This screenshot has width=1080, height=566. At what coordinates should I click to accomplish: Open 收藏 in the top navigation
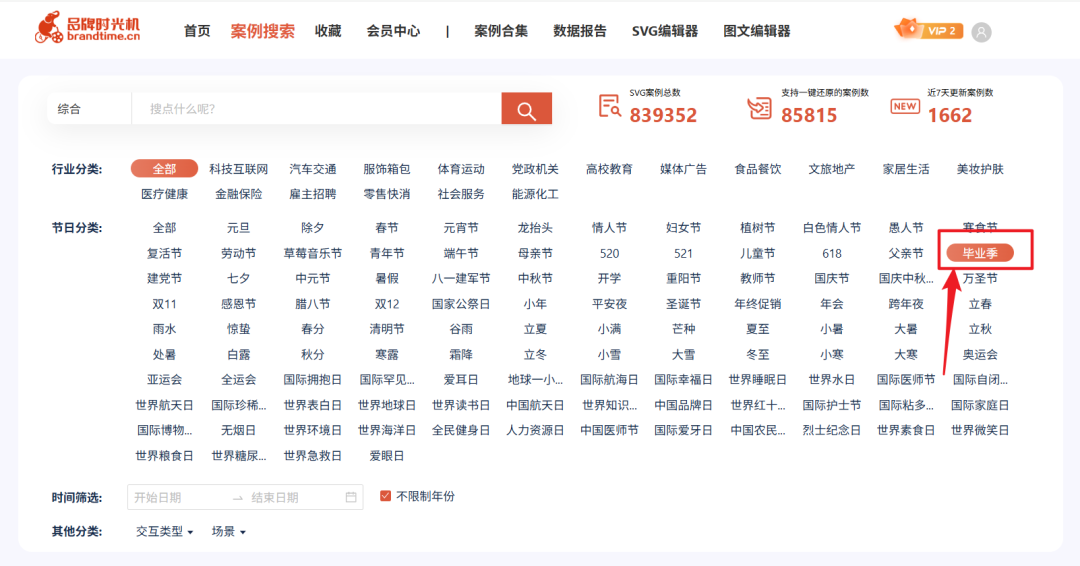[x=328, y=31]
